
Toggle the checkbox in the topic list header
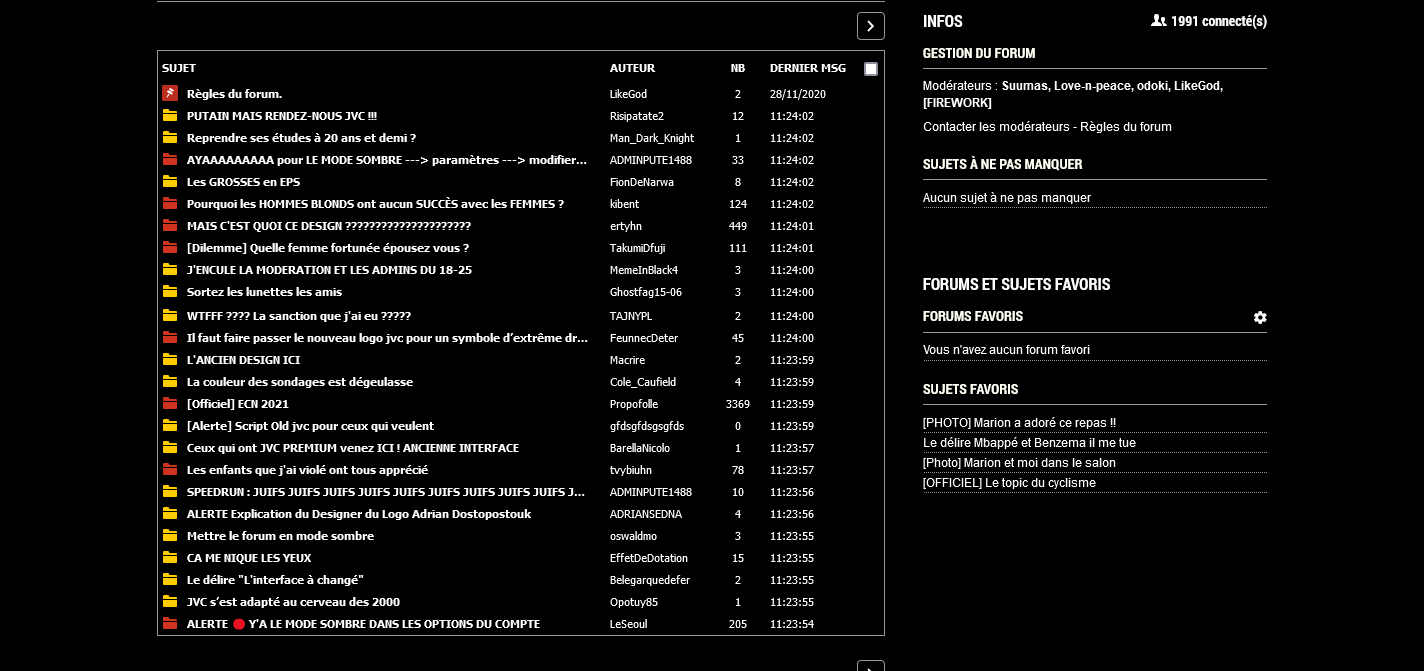871,69
